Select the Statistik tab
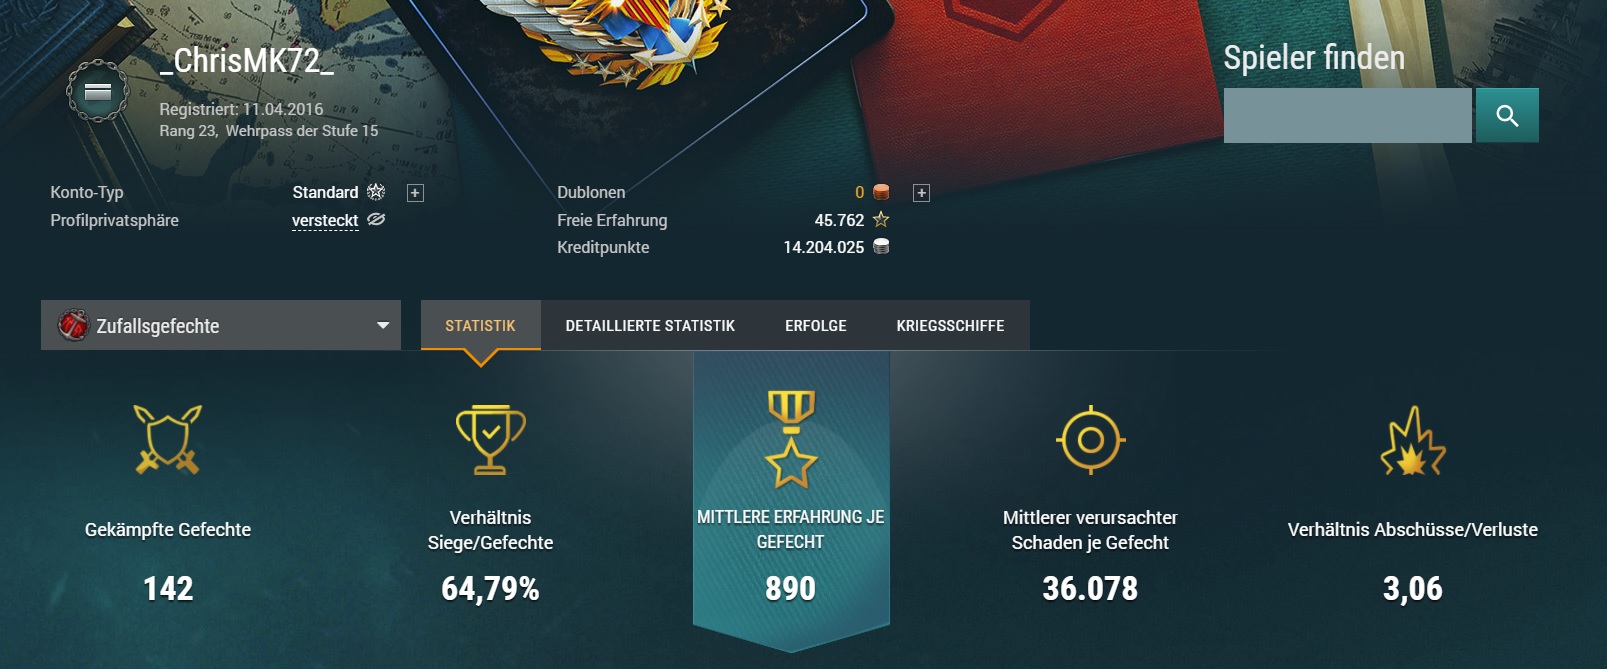Image resolution: width=1607 pixels, height=669 pixels. (481, 325)
